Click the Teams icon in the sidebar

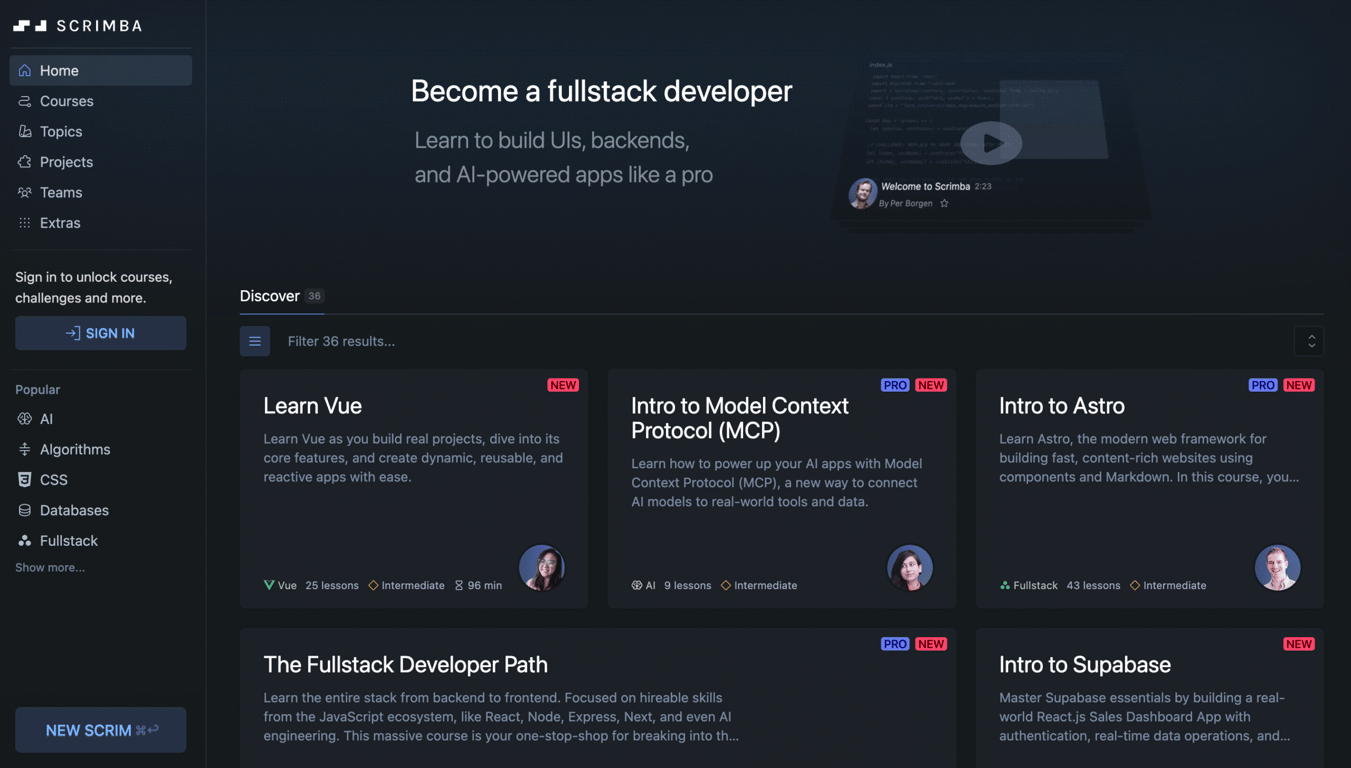coord(23,192)
